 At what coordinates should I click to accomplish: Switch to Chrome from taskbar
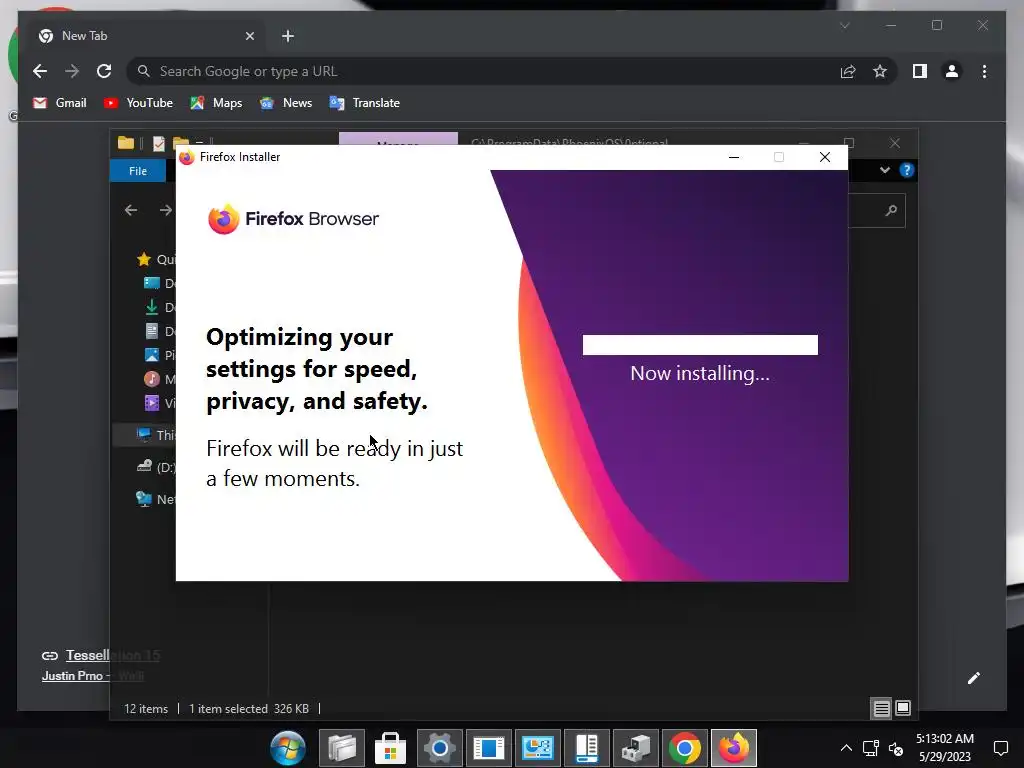point(684,748)
